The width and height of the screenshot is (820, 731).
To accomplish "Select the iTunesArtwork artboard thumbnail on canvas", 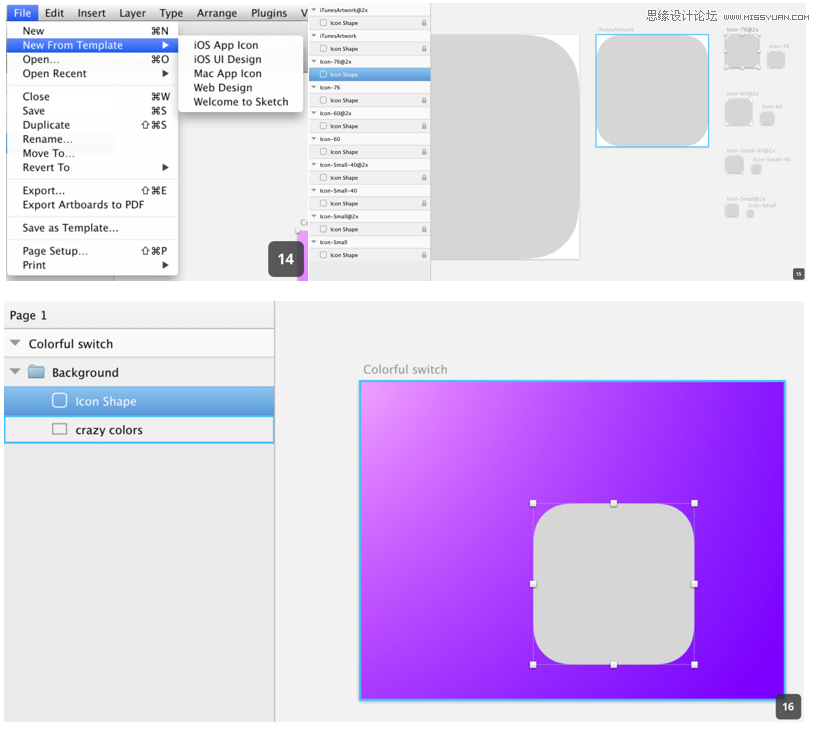I will [652, 90].
